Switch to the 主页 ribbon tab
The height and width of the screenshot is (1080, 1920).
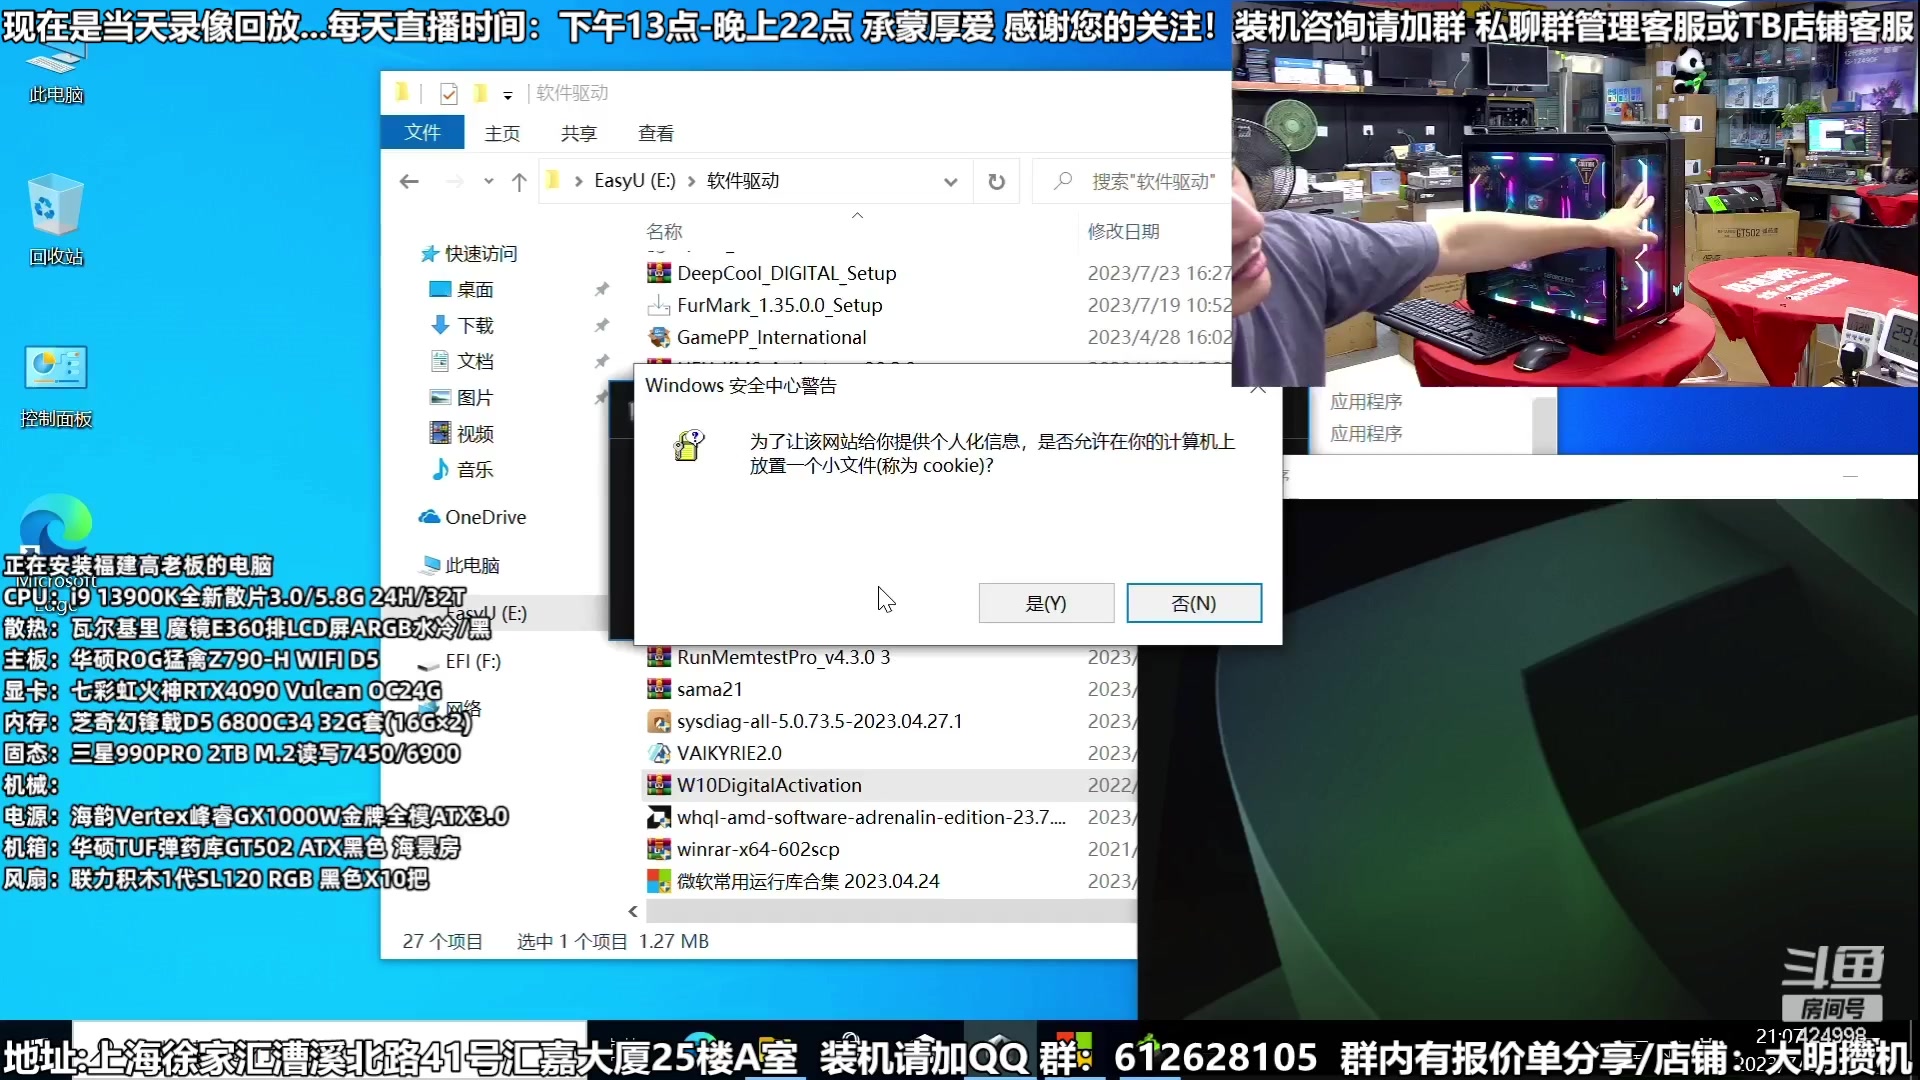point(503,132)
